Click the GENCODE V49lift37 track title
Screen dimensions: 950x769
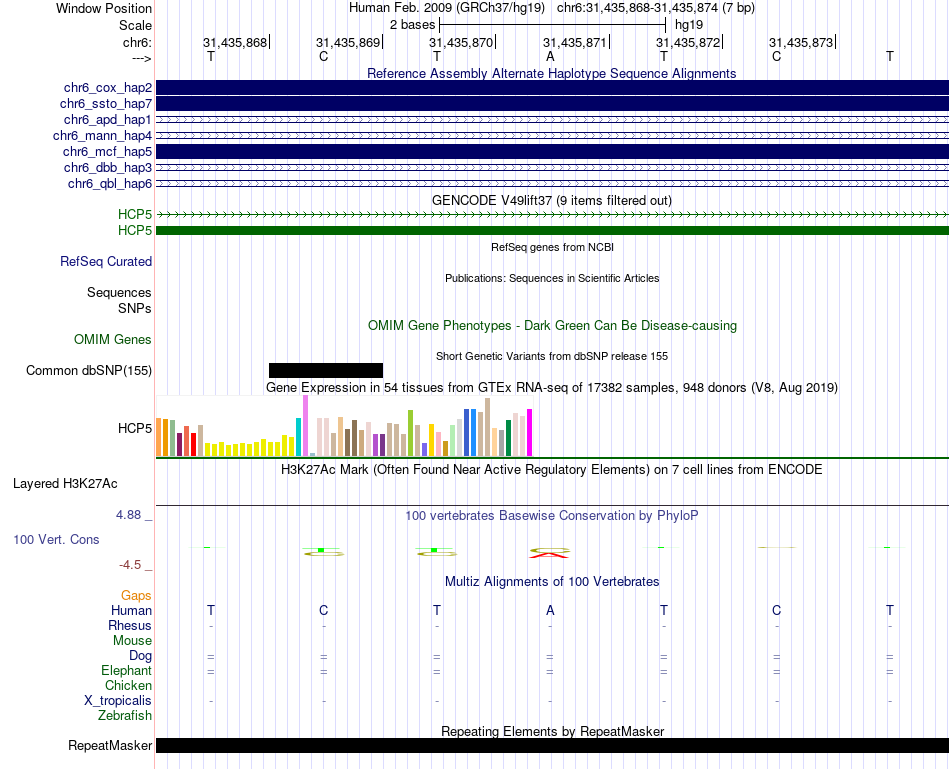click(x=551, y=200)
